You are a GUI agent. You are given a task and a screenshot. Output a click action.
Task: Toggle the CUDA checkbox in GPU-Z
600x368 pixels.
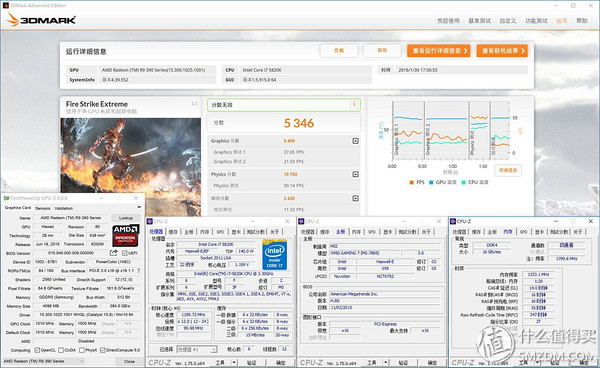pyautogui.click(x=61, y=350)
